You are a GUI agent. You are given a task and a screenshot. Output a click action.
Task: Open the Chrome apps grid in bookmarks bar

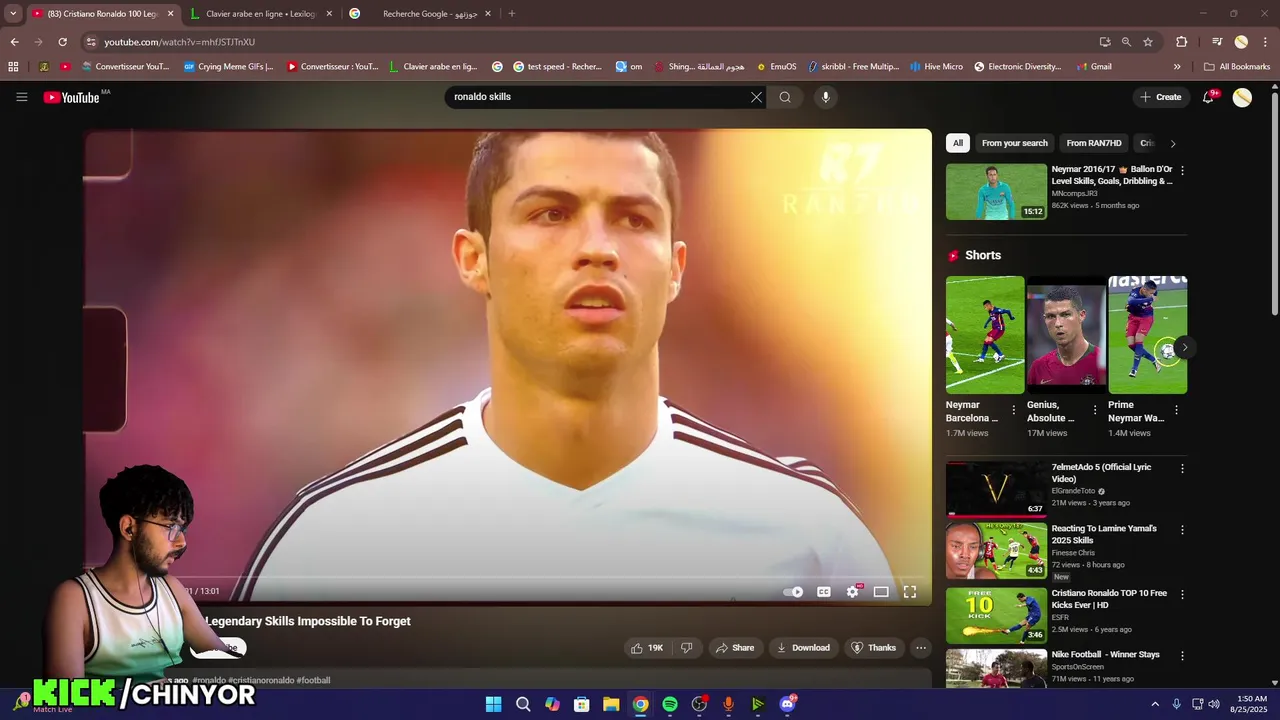point(13,67)
